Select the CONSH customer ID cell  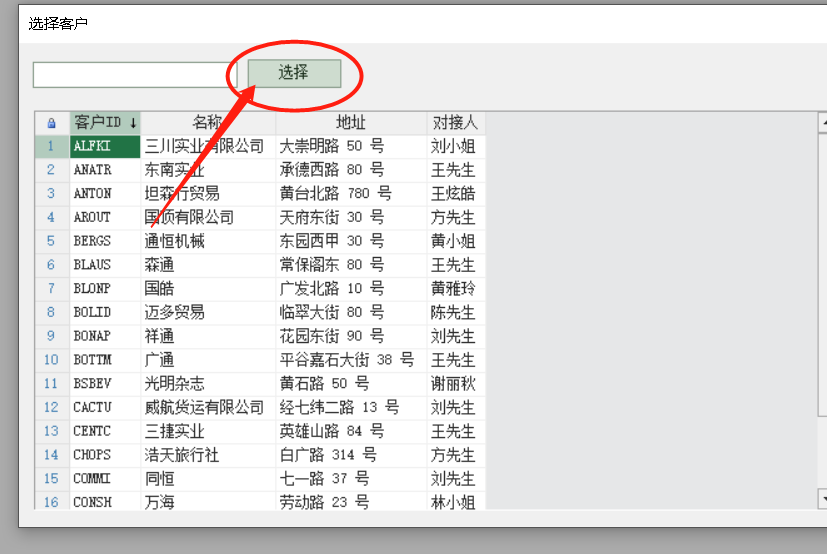click(x=105, y=502)
